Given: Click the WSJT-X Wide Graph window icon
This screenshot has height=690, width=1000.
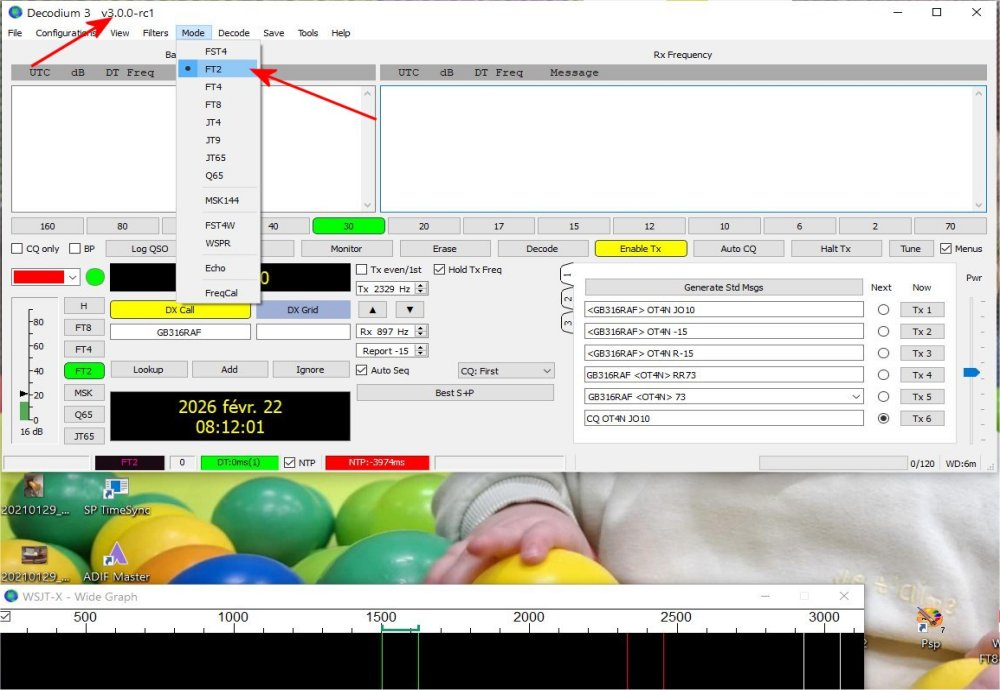Looking at the screenshot, I should pos(12,596).
